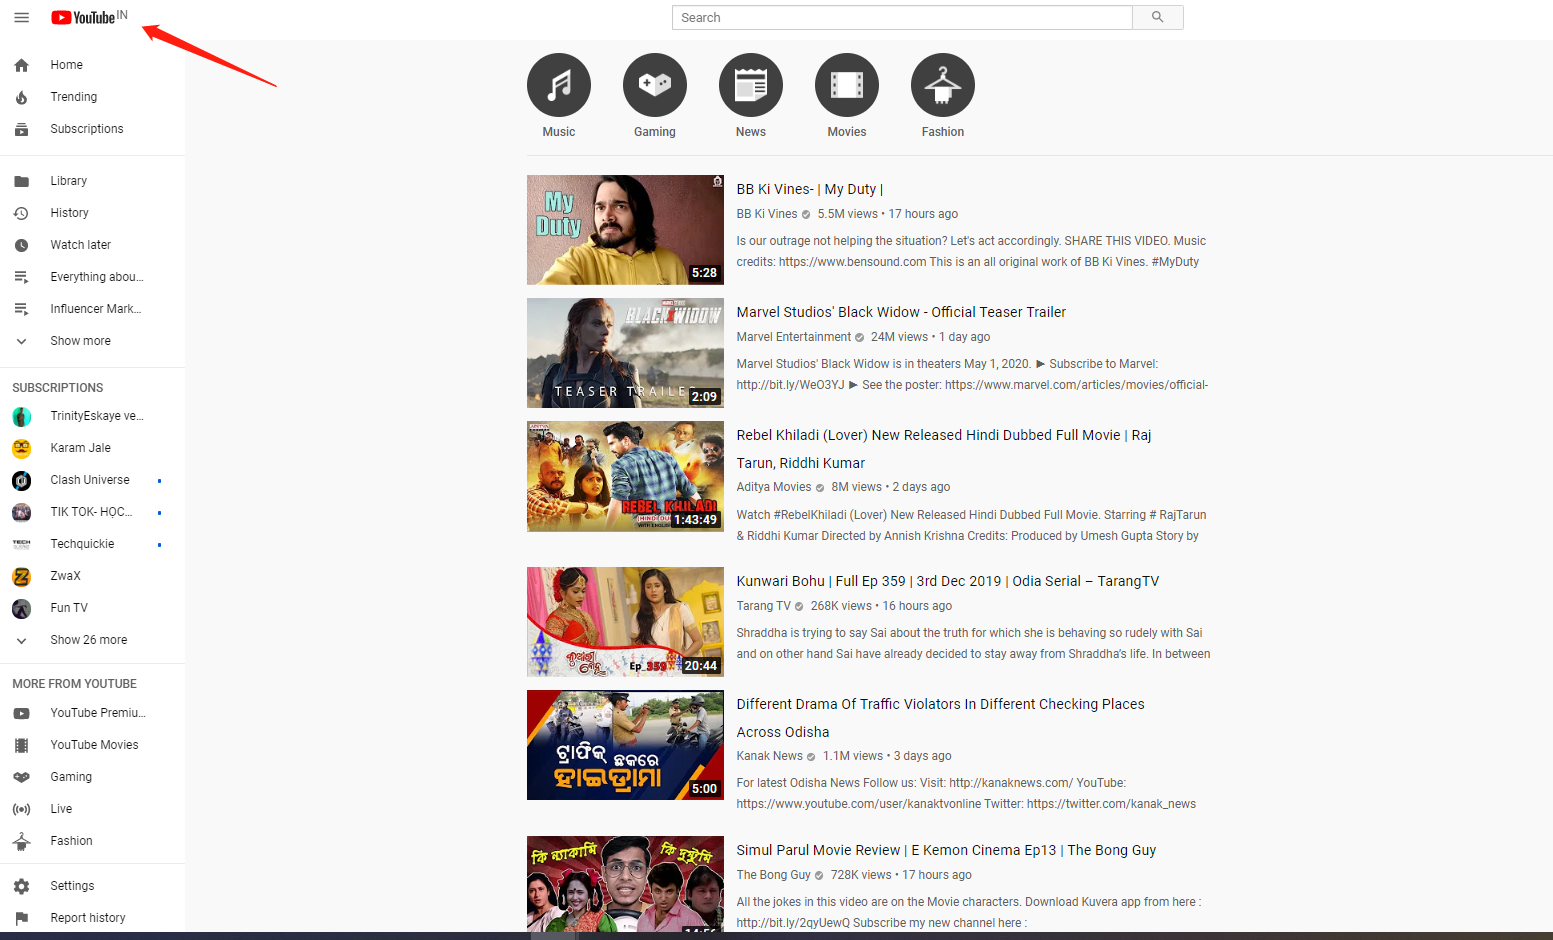Screen dimensions: 1553x940
Task: Play the Kanak News traffic thumbnail
Action: point(625,745)
